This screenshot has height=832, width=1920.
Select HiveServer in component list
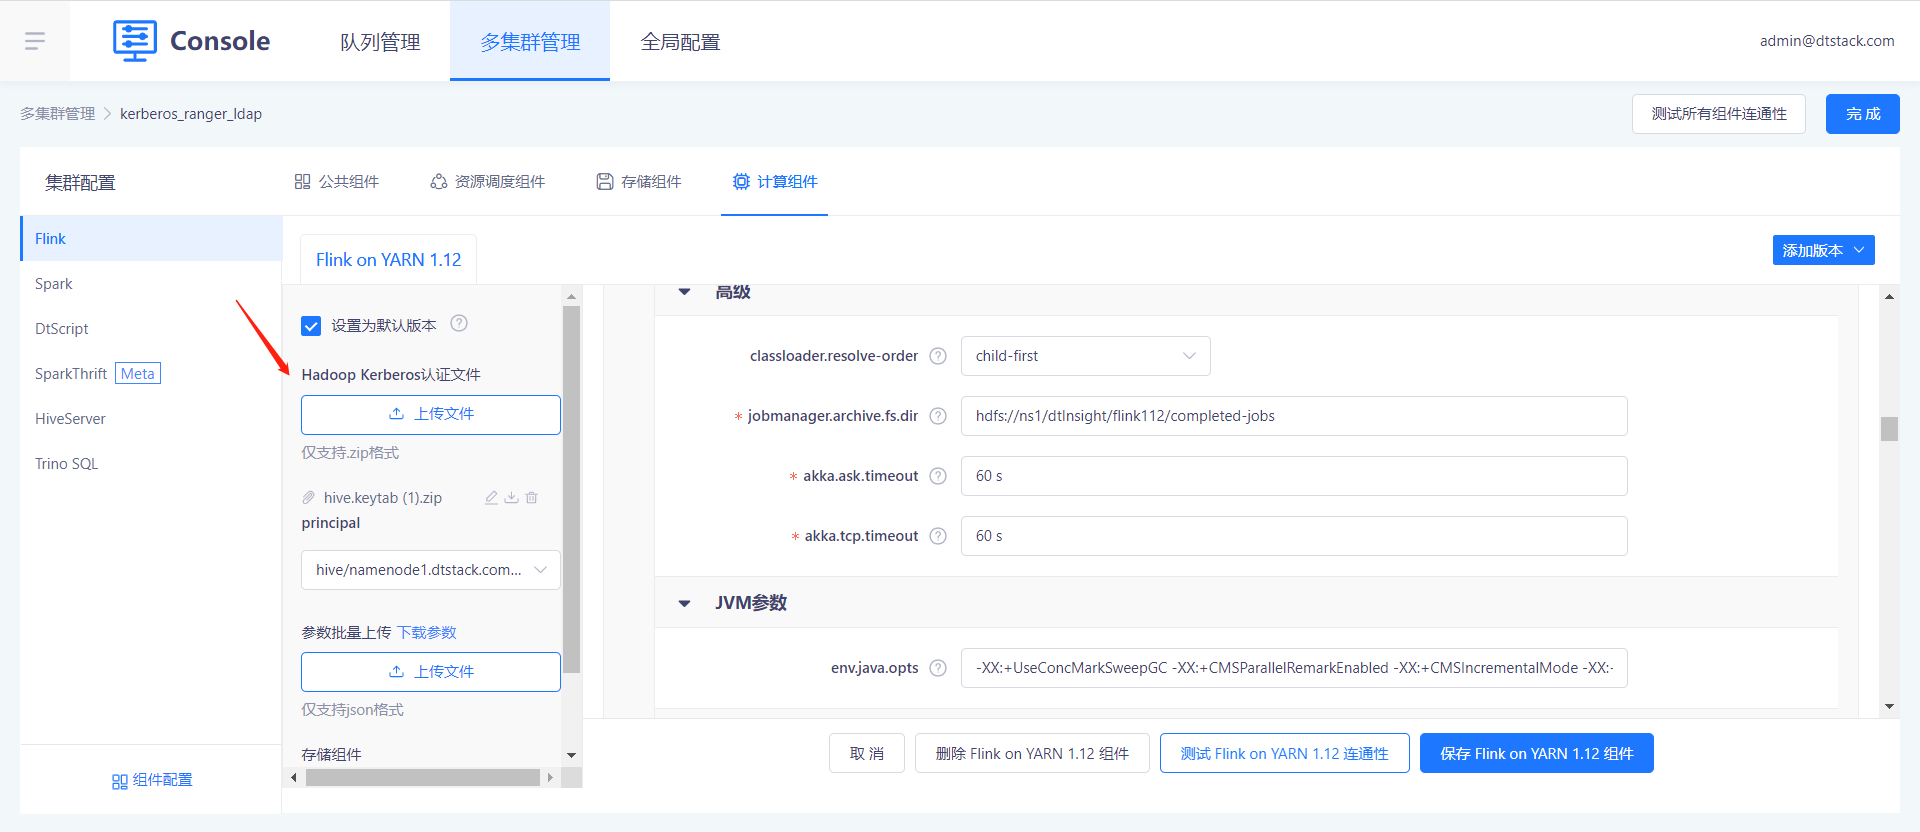(151, 419)
